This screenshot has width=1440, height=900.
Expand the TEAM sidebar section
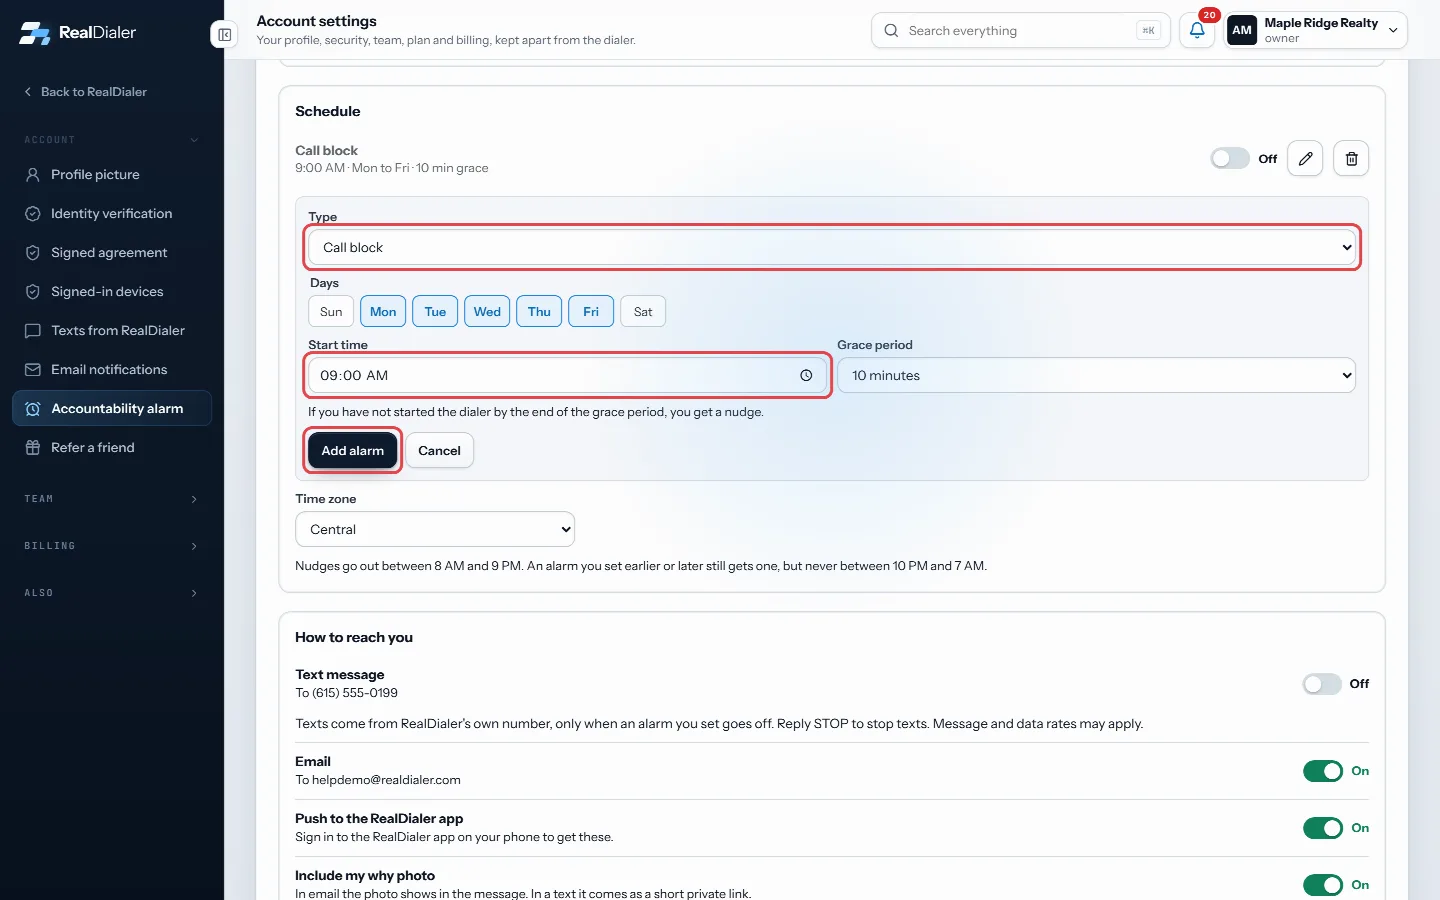[112, 498]
